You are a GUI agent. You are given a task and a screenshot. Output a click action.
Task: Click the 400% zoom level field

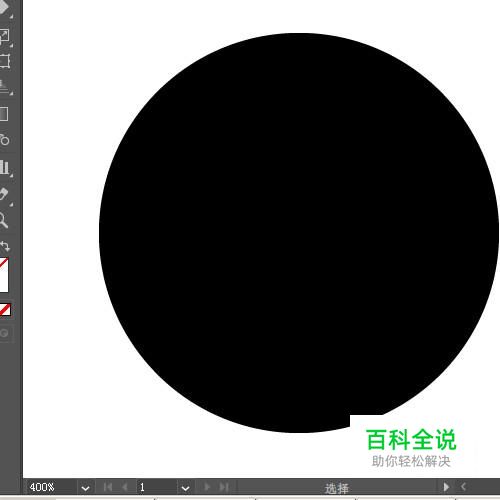pos(51,487)
